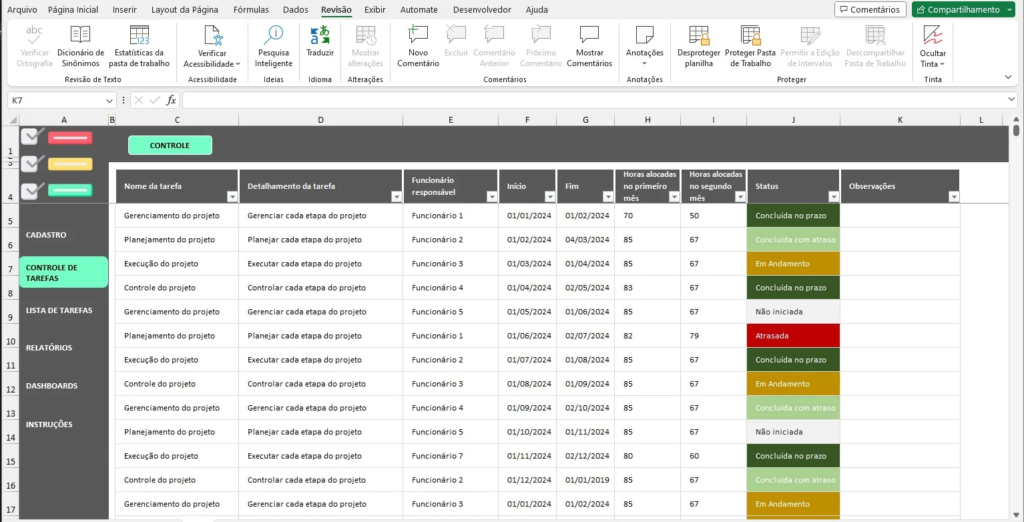This screenshot has height=522, width=1024.
Task: Switch to the Fórmulas ribbon tab
Action: pyautogui.click(x=251, y=9)
